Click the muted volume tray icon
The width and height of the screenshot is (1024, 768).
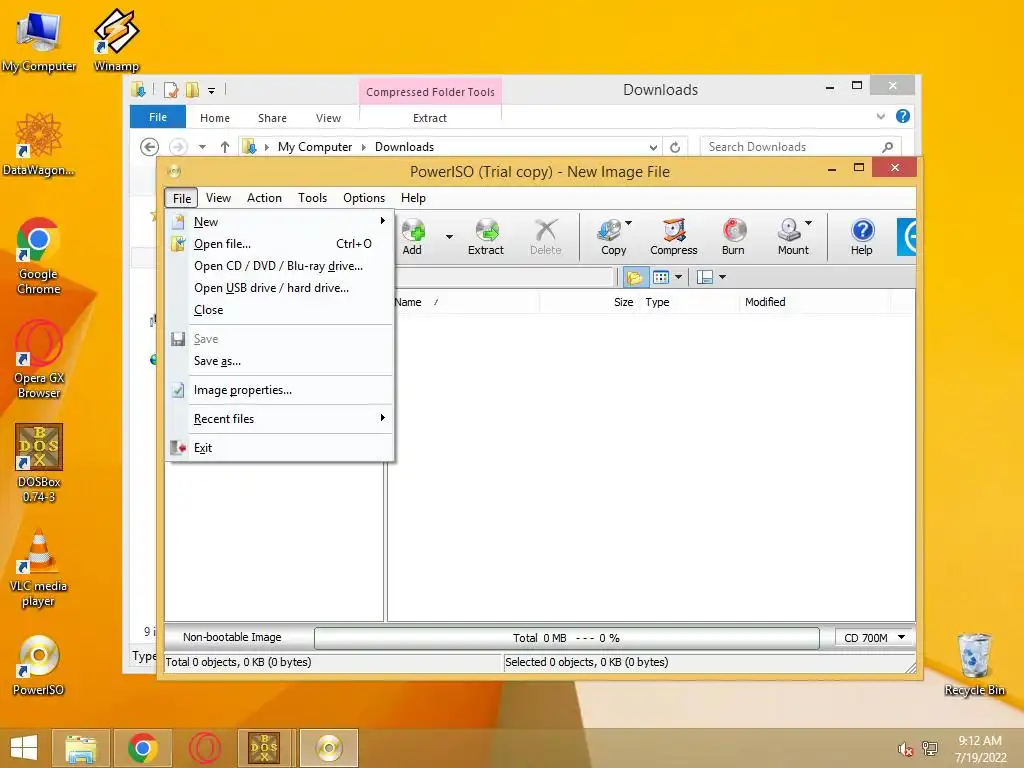pyautogui.click(x=905, y=749)
